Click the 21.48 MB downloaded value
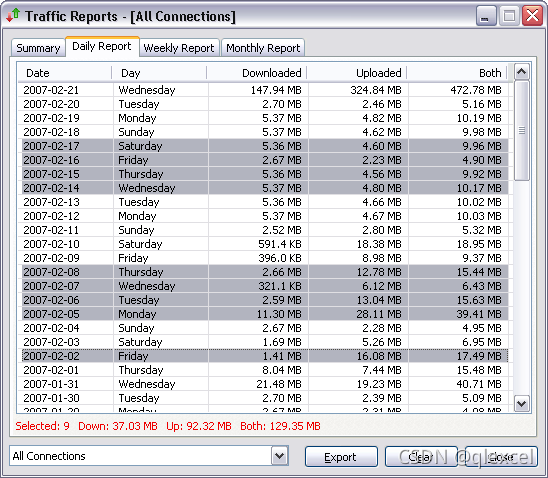Viewport: 548px width, 478px height. point(279,384)
